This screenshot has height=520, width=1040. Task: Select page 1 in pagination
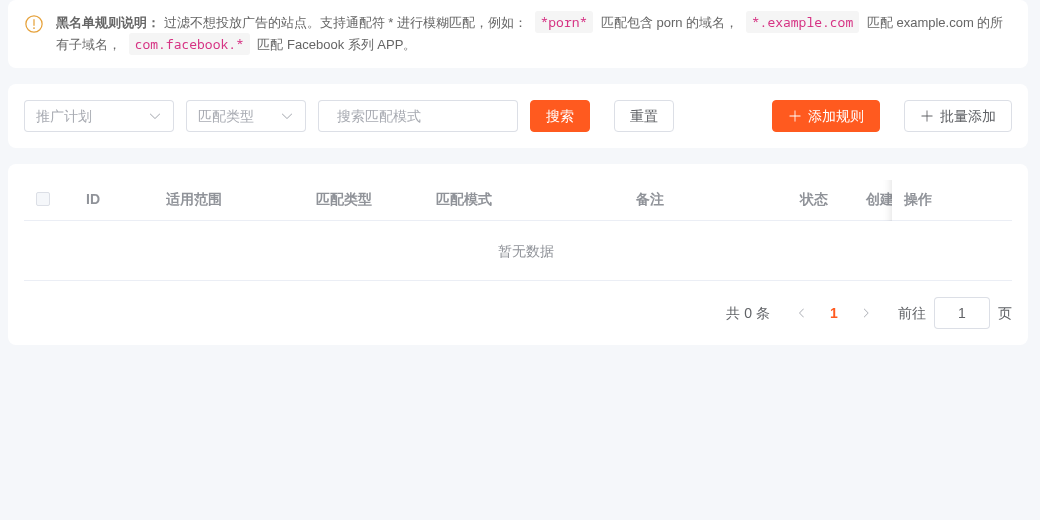coord(834,313)
